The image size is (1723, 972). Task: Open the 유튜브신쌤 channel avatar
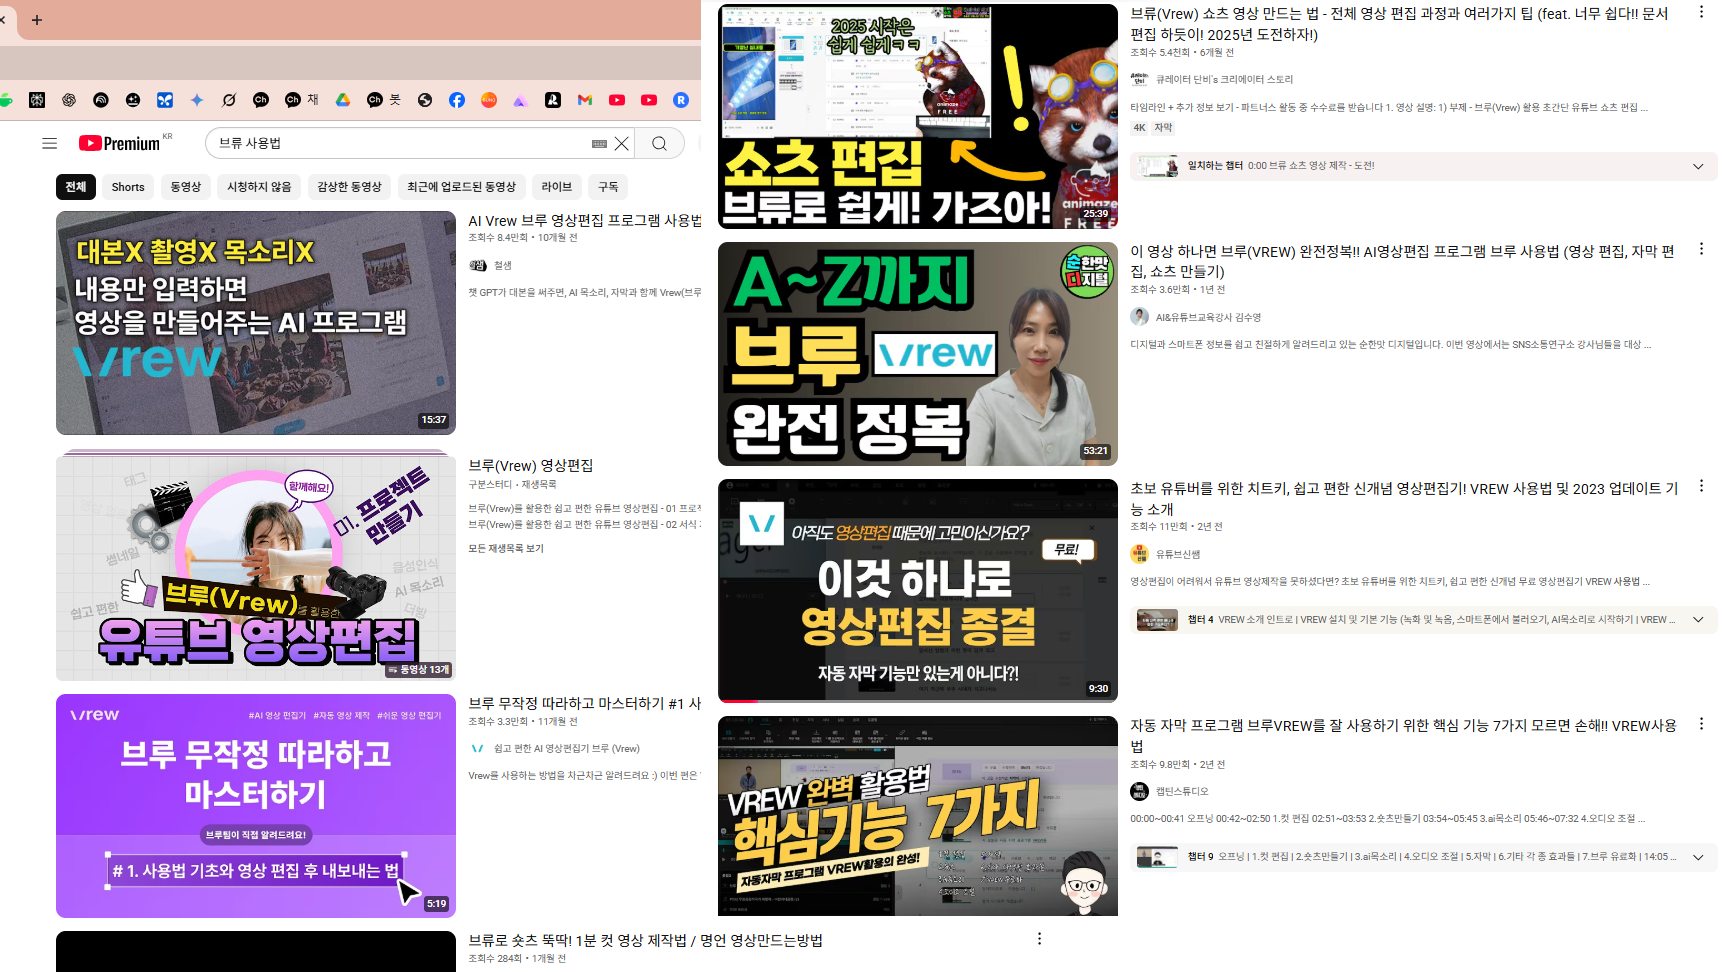pos(1139,554)
